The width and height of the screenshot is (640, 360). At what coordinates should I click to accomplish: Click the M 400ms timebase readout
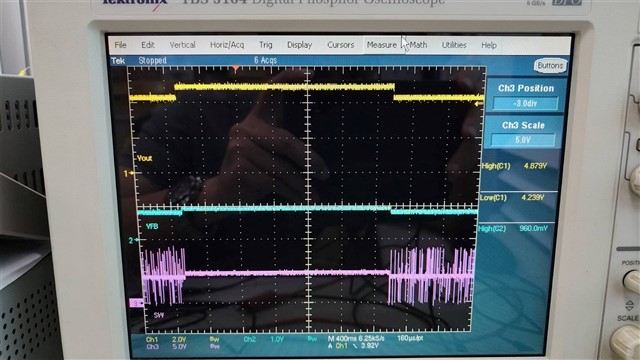pyautogui.click(x=356, y=339)
